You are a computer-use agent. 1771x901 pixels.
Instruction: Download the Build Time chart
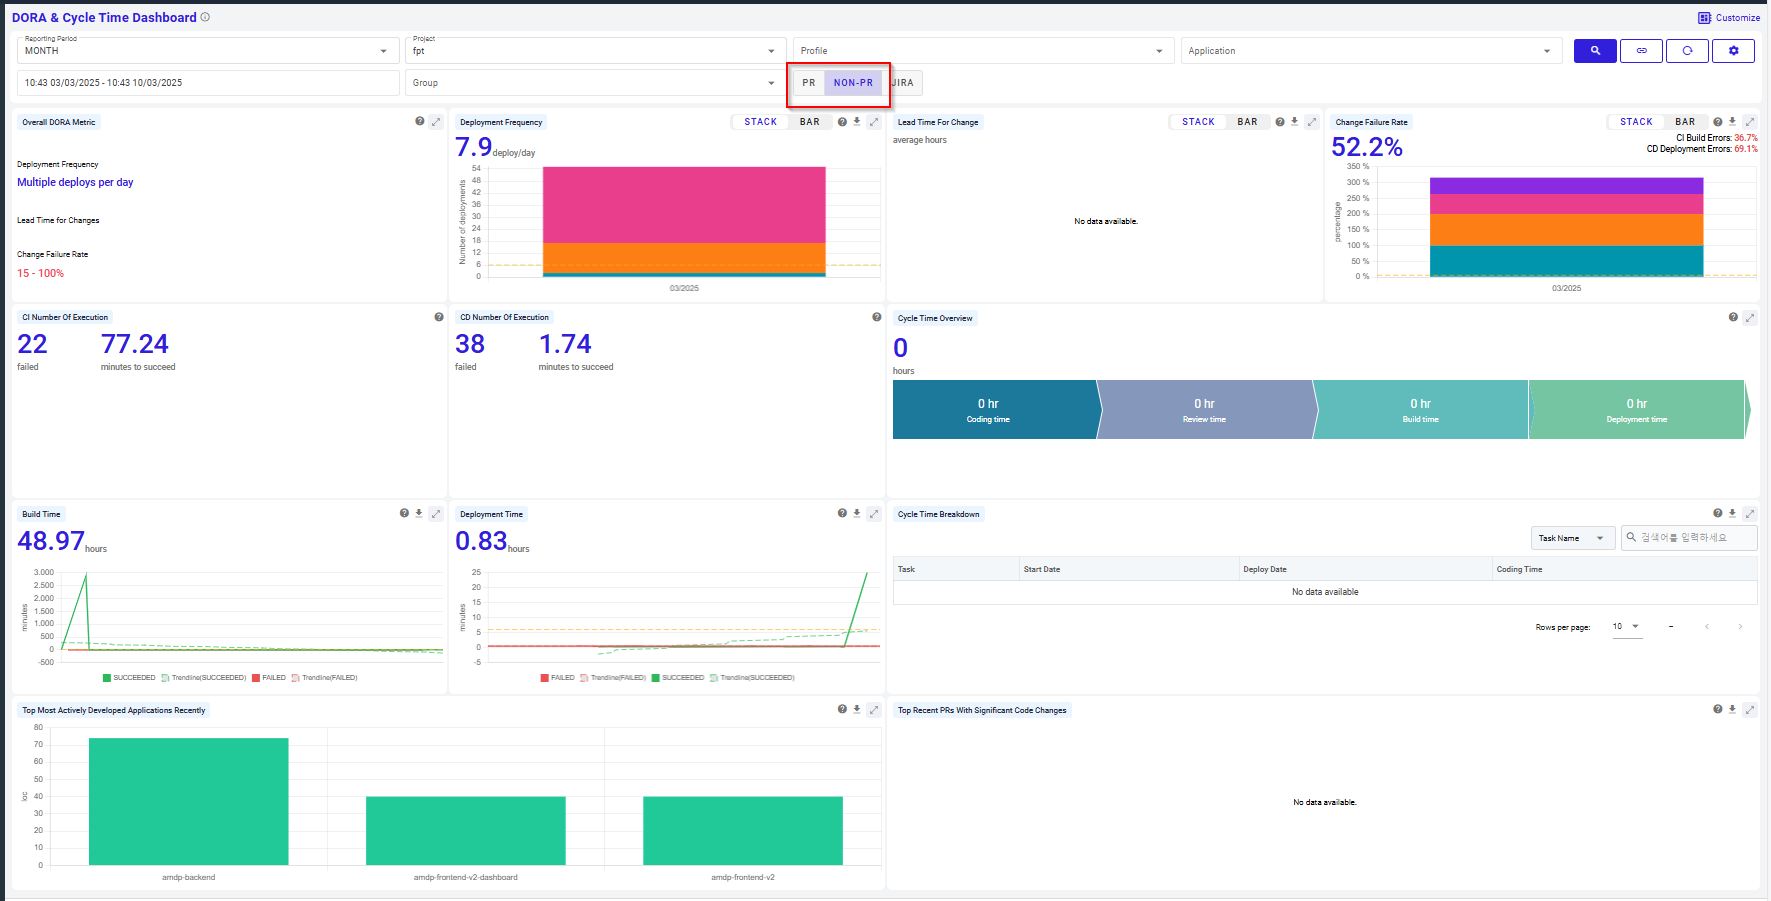click(x=419, y=513)
